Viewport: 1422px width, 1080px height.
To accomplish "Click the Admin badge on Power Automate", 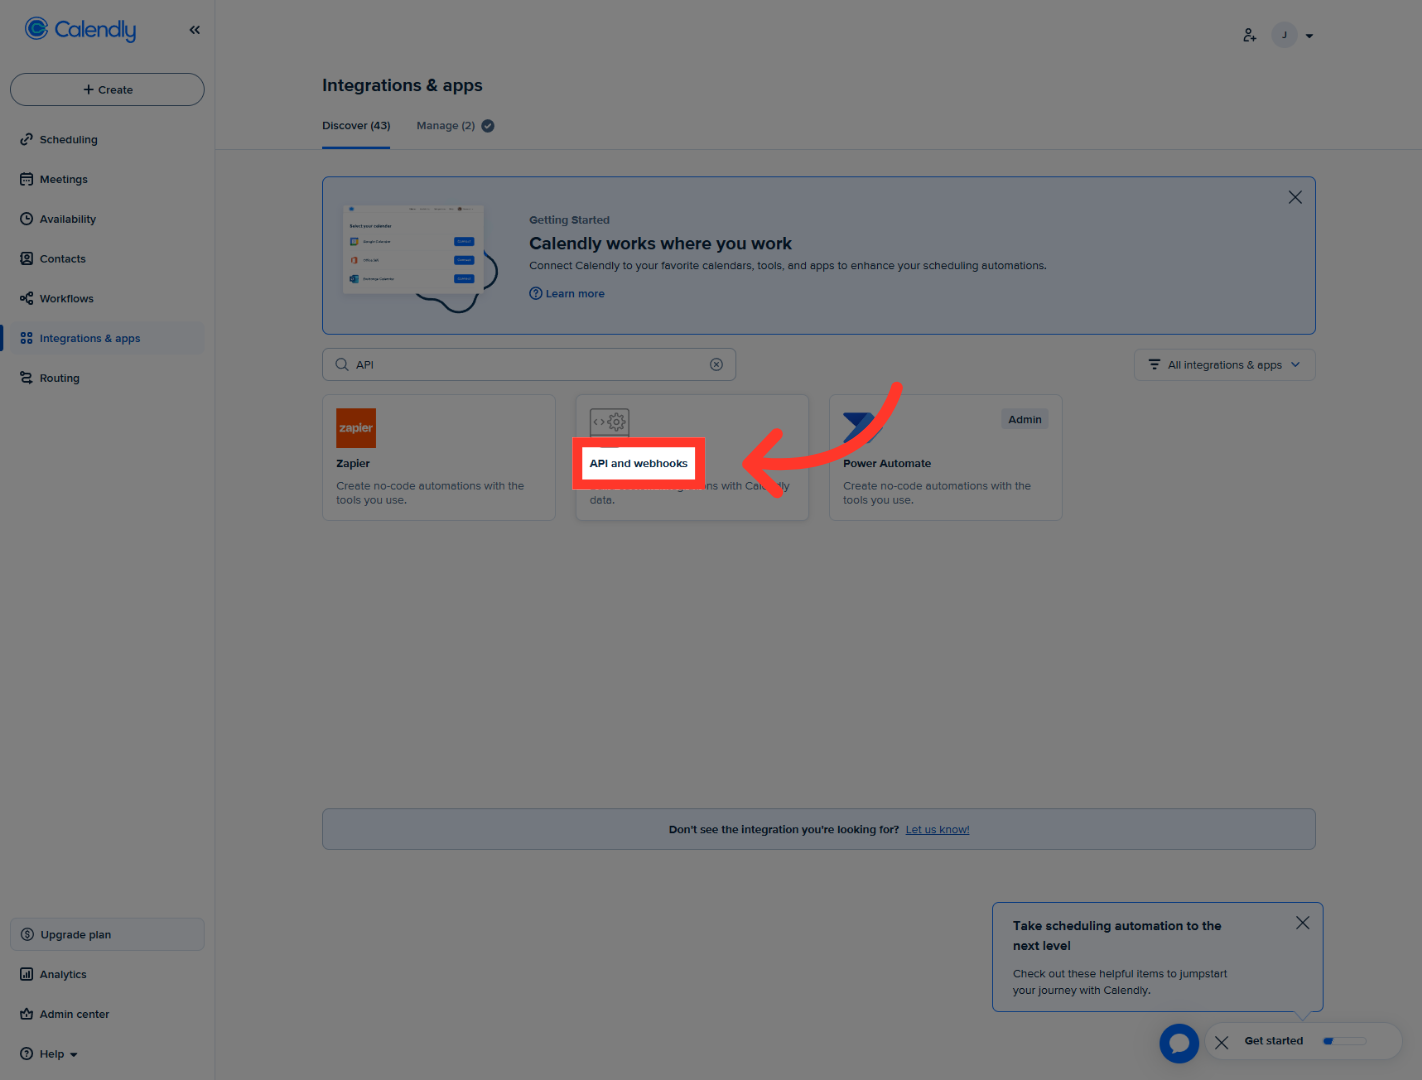I will (x=1025, y=420).
